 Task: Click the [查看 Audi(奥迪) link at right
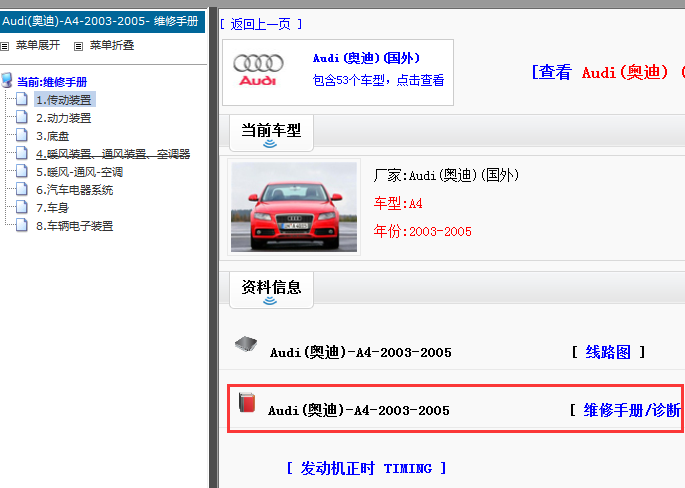[x=607, y=72]
